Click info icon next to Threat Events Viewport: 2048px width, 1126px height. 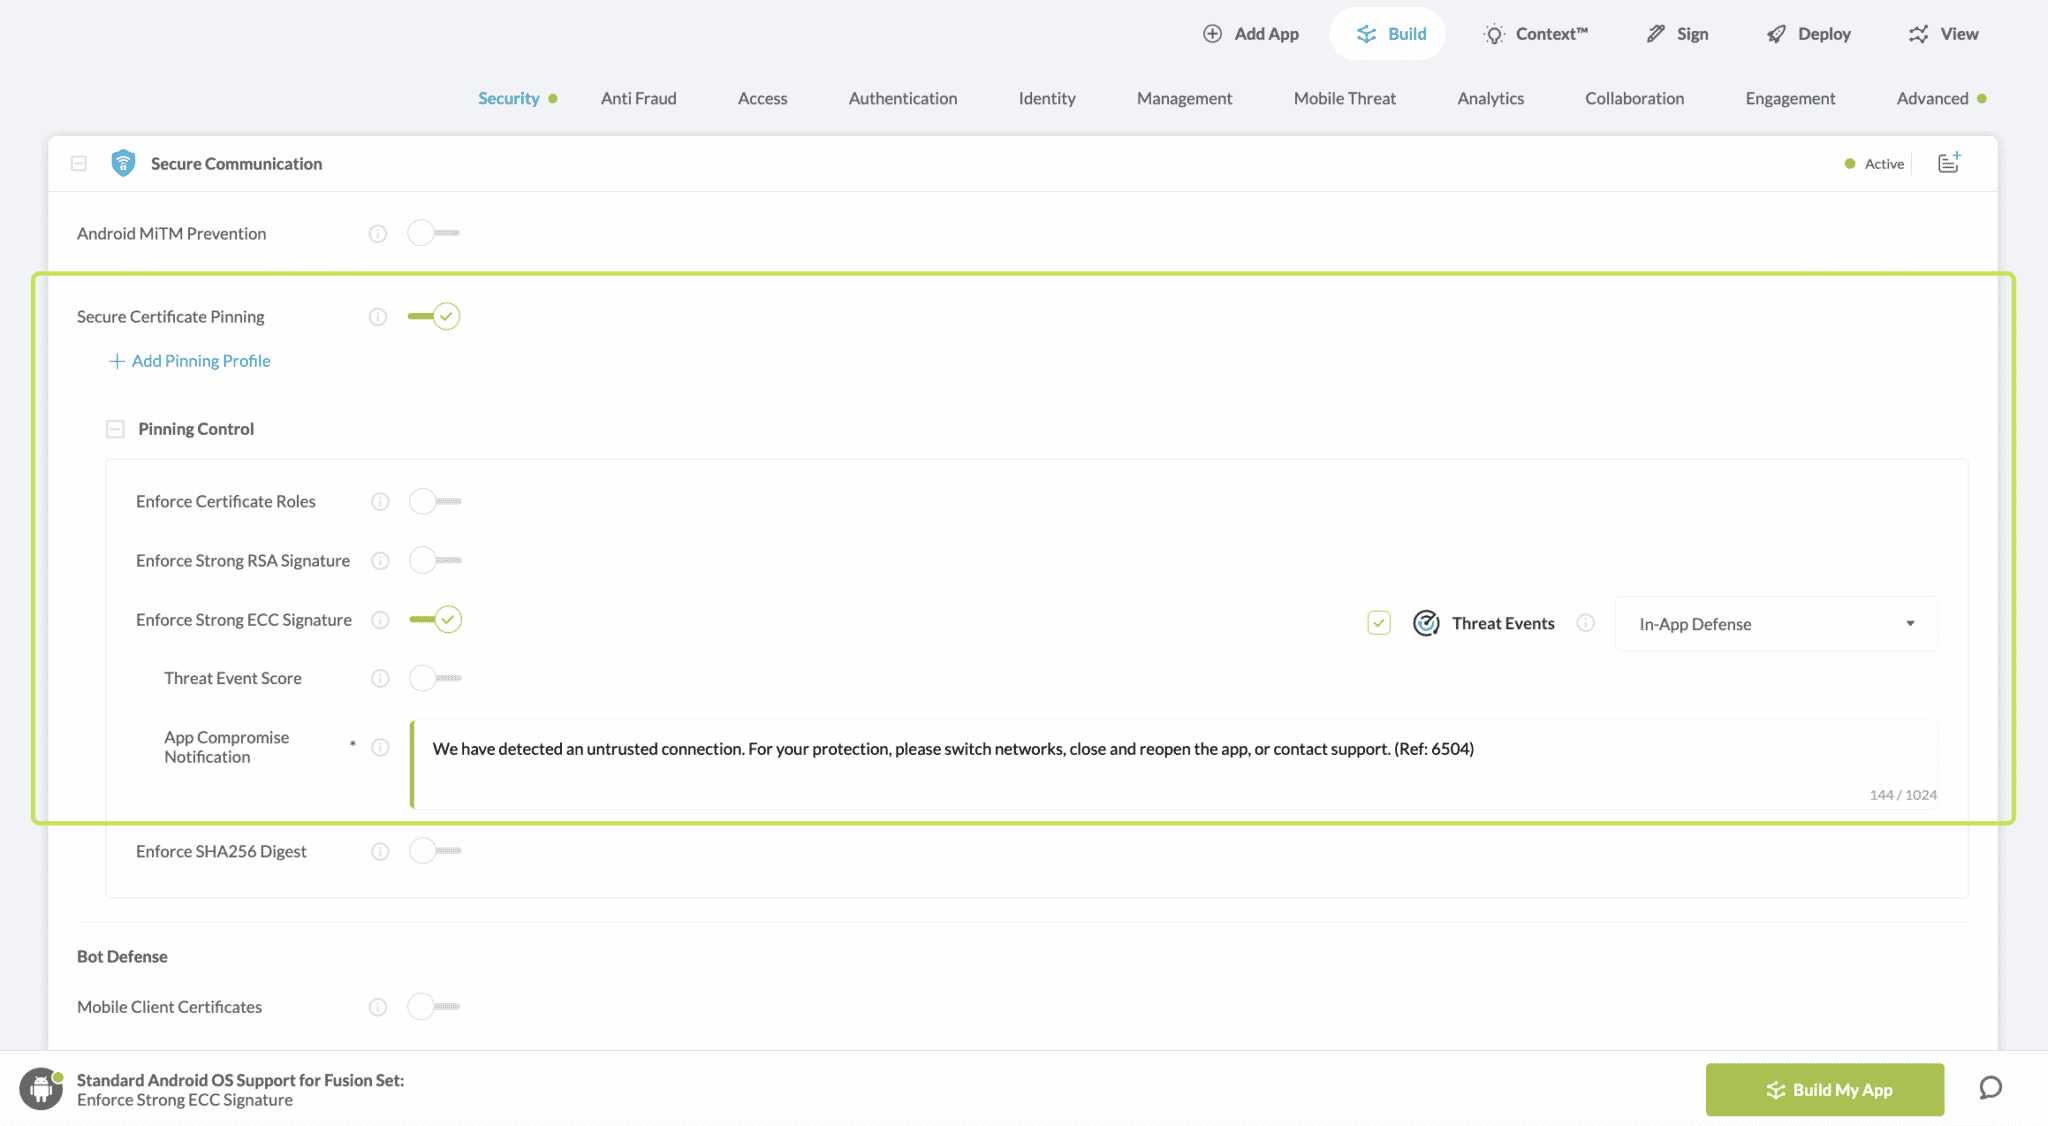coord(1586,623)
